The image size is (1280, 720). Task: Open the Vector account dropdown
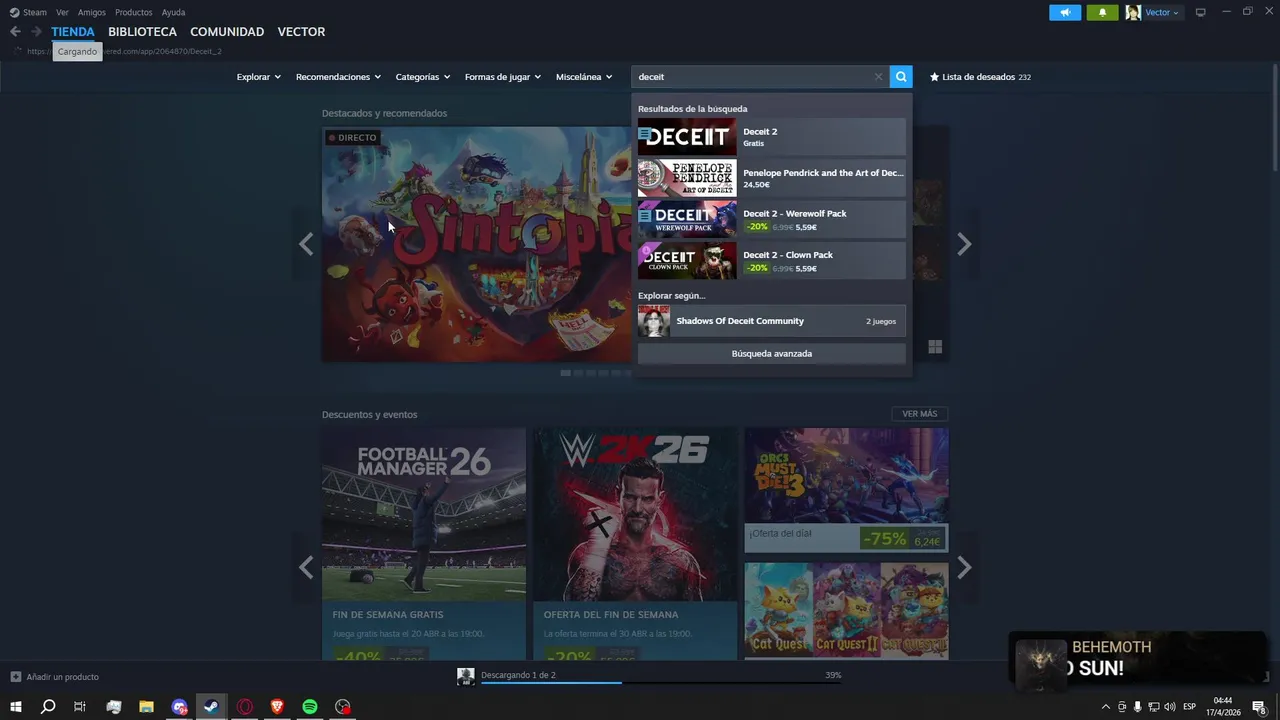[x=1161, y=13]
